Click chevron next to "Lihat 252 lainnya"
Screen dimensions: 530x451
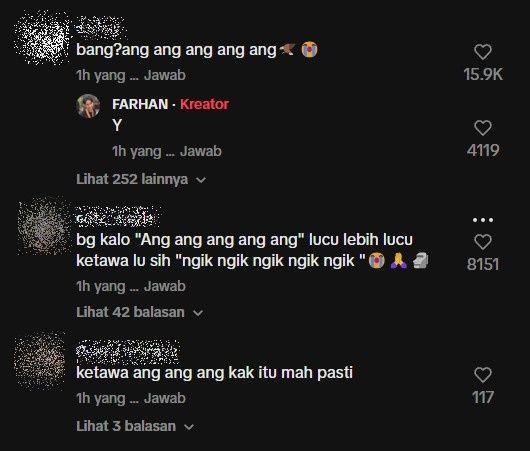[x=201, y=180]
